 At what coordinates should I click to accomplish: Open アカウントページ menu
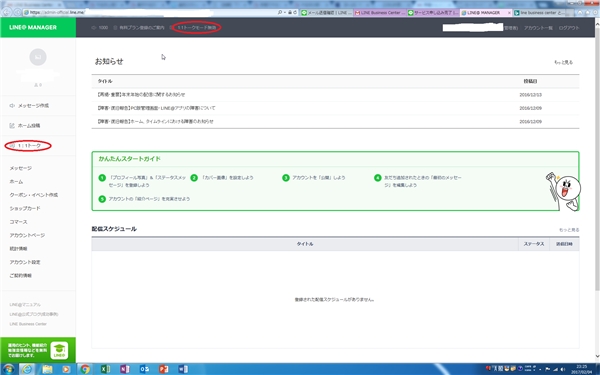27,235
